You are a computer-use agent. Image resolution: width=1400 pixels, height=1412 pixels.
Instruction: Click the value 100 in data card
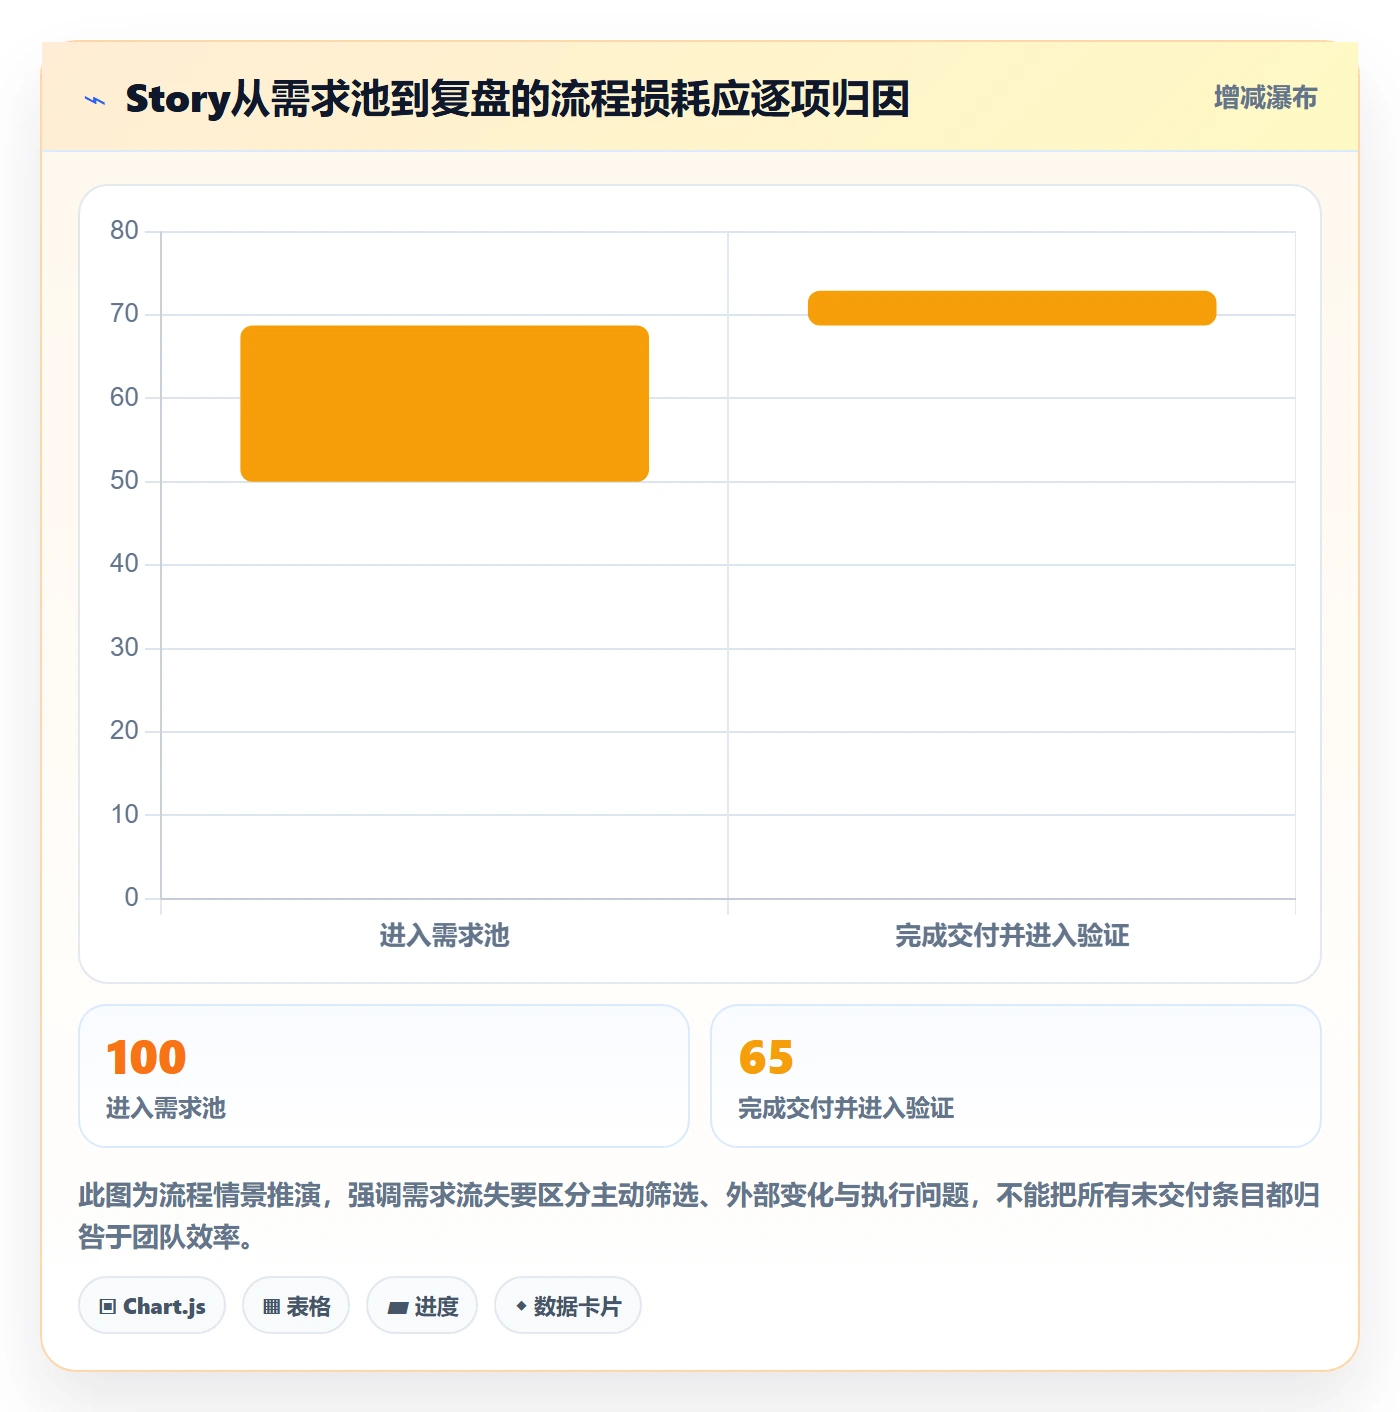[146, 1058]
